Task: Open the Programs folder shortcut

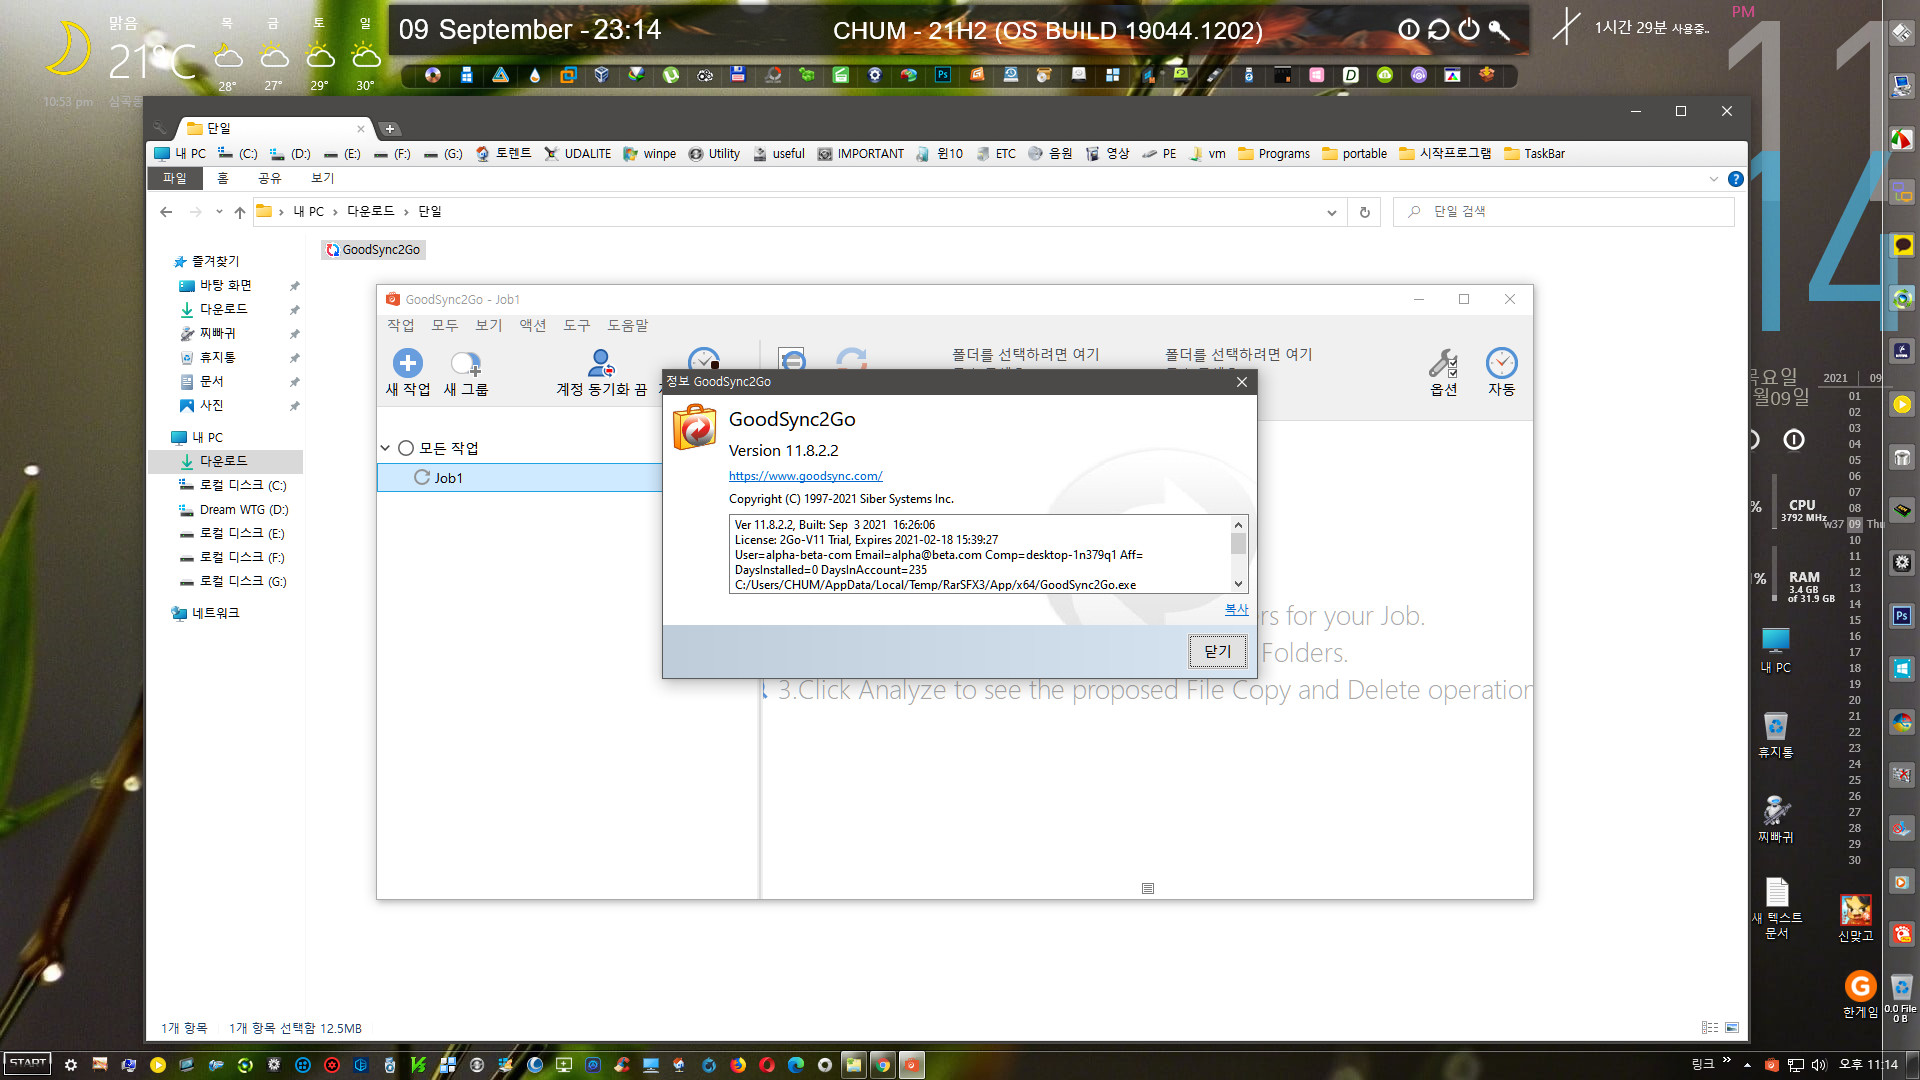Action: (1274, 154)
